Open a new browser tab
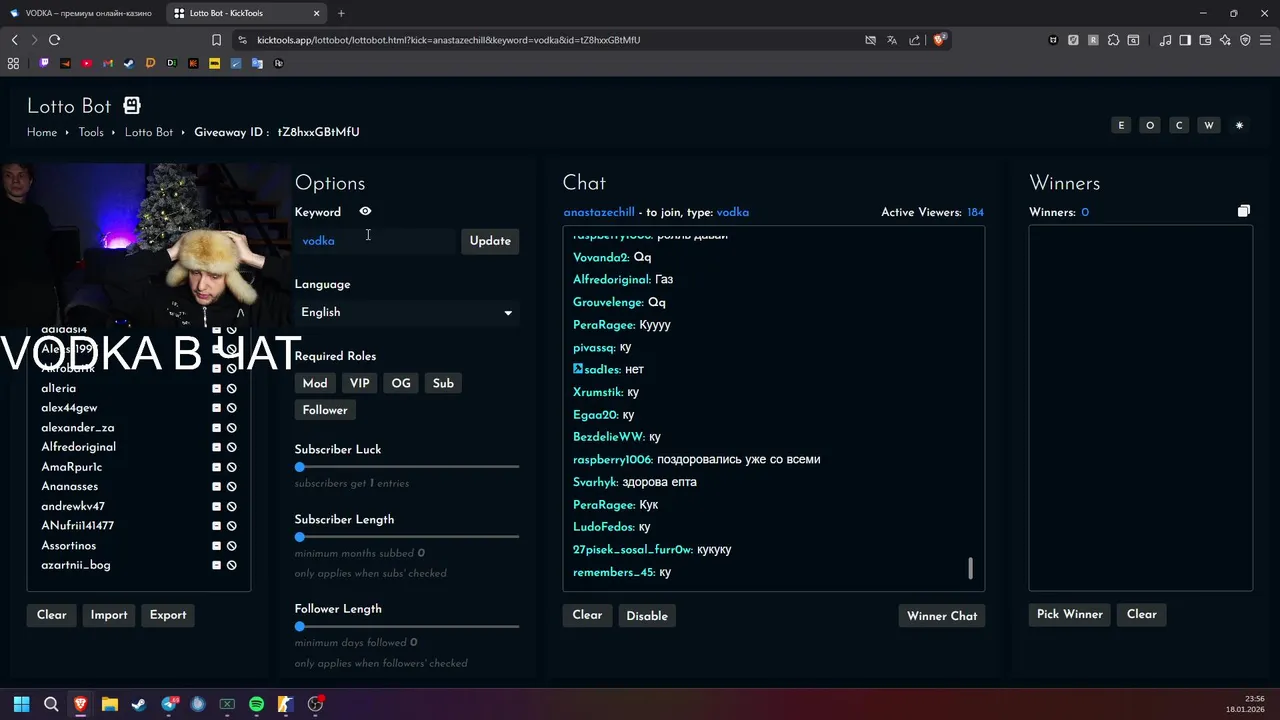The height and width of the screenshot is (720, 1280). pos(341,13)
